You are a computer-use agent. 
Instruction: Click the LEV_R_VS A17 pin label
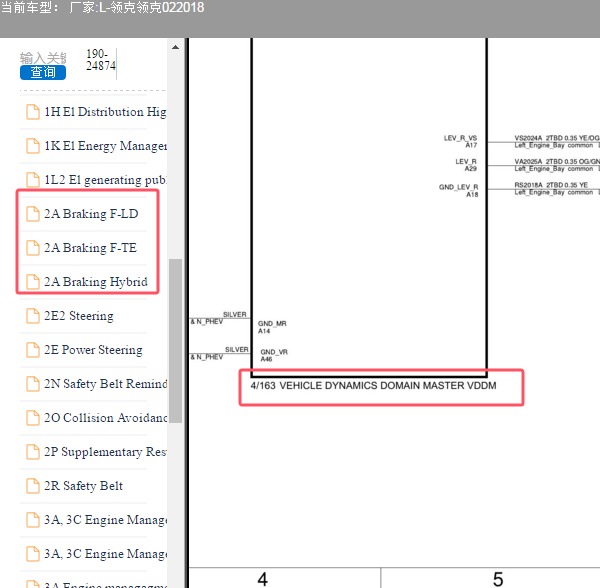pyautogui.click(x=460, y=142)
